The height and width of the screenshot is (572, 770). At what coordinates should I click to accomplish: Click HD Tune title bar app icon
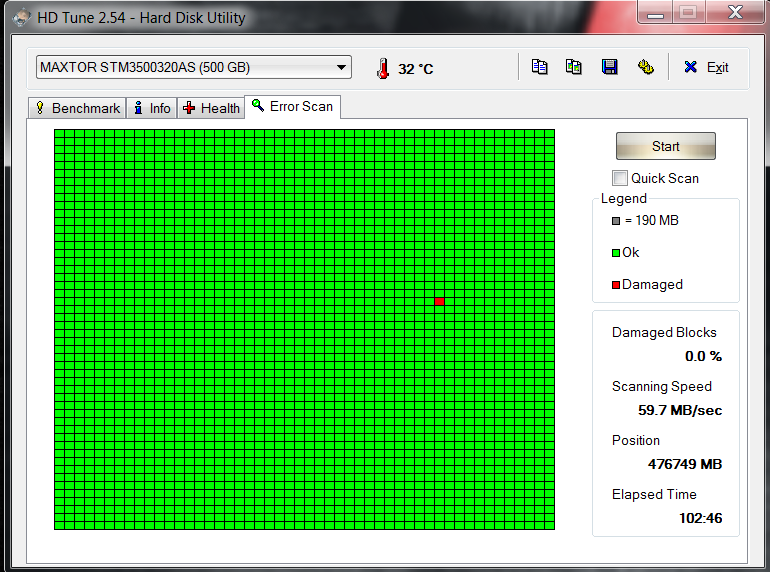point(22,18)
